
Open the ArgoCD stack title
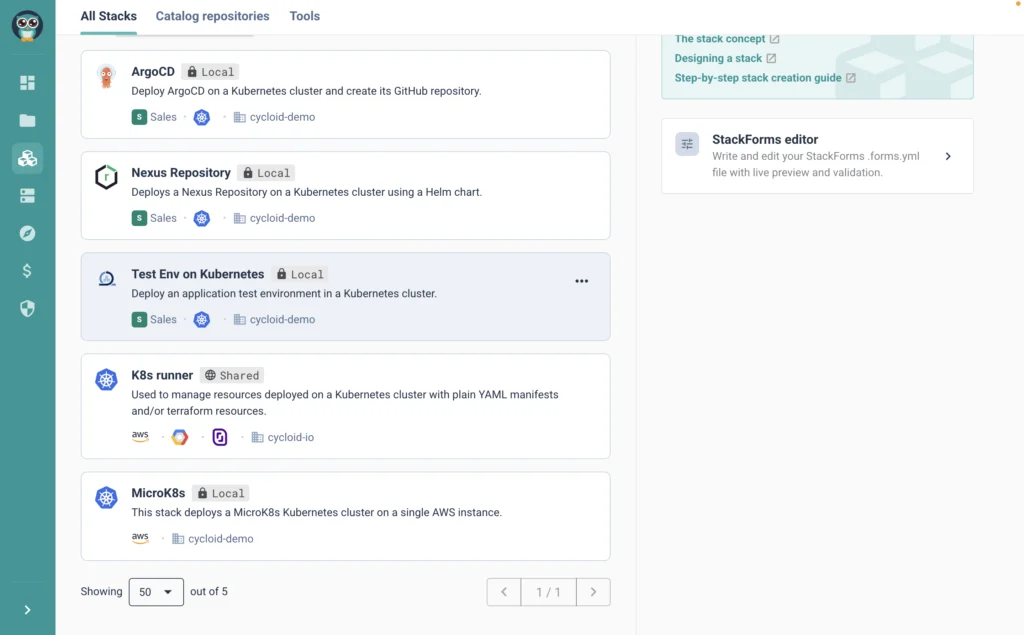153,71
